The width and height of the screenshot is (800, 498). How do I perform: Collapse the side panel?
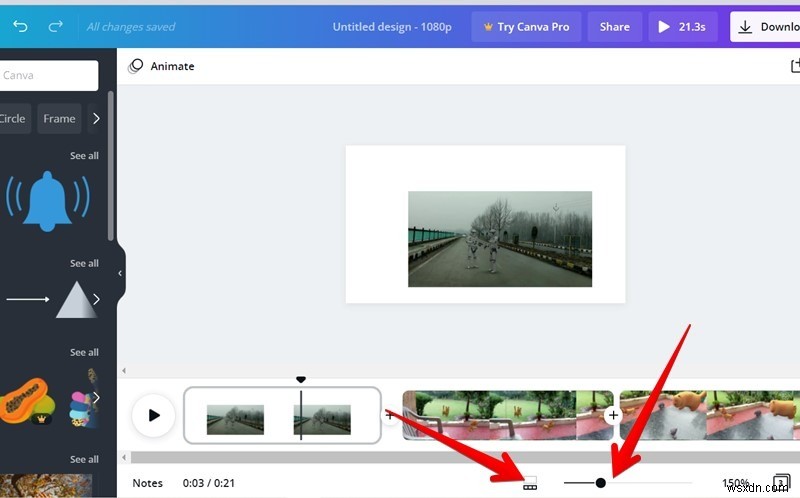tap(120, 273)
